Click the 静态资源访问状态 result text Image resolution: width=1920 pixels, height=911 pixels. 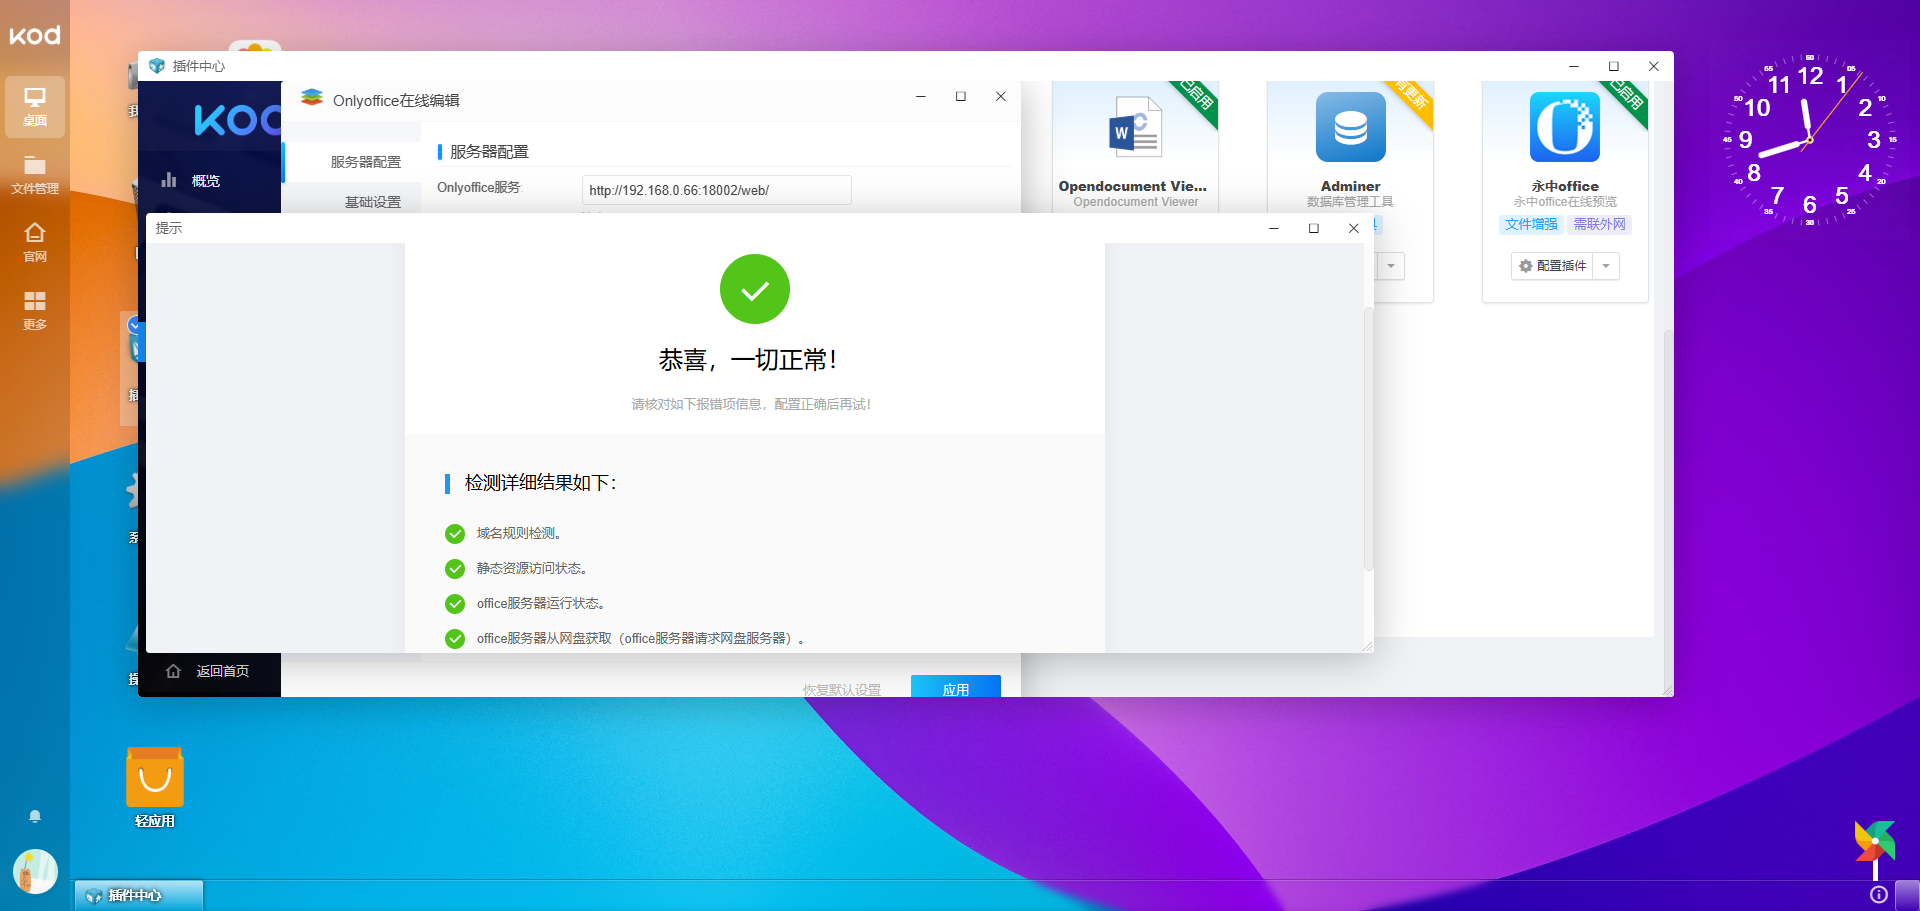532,569
